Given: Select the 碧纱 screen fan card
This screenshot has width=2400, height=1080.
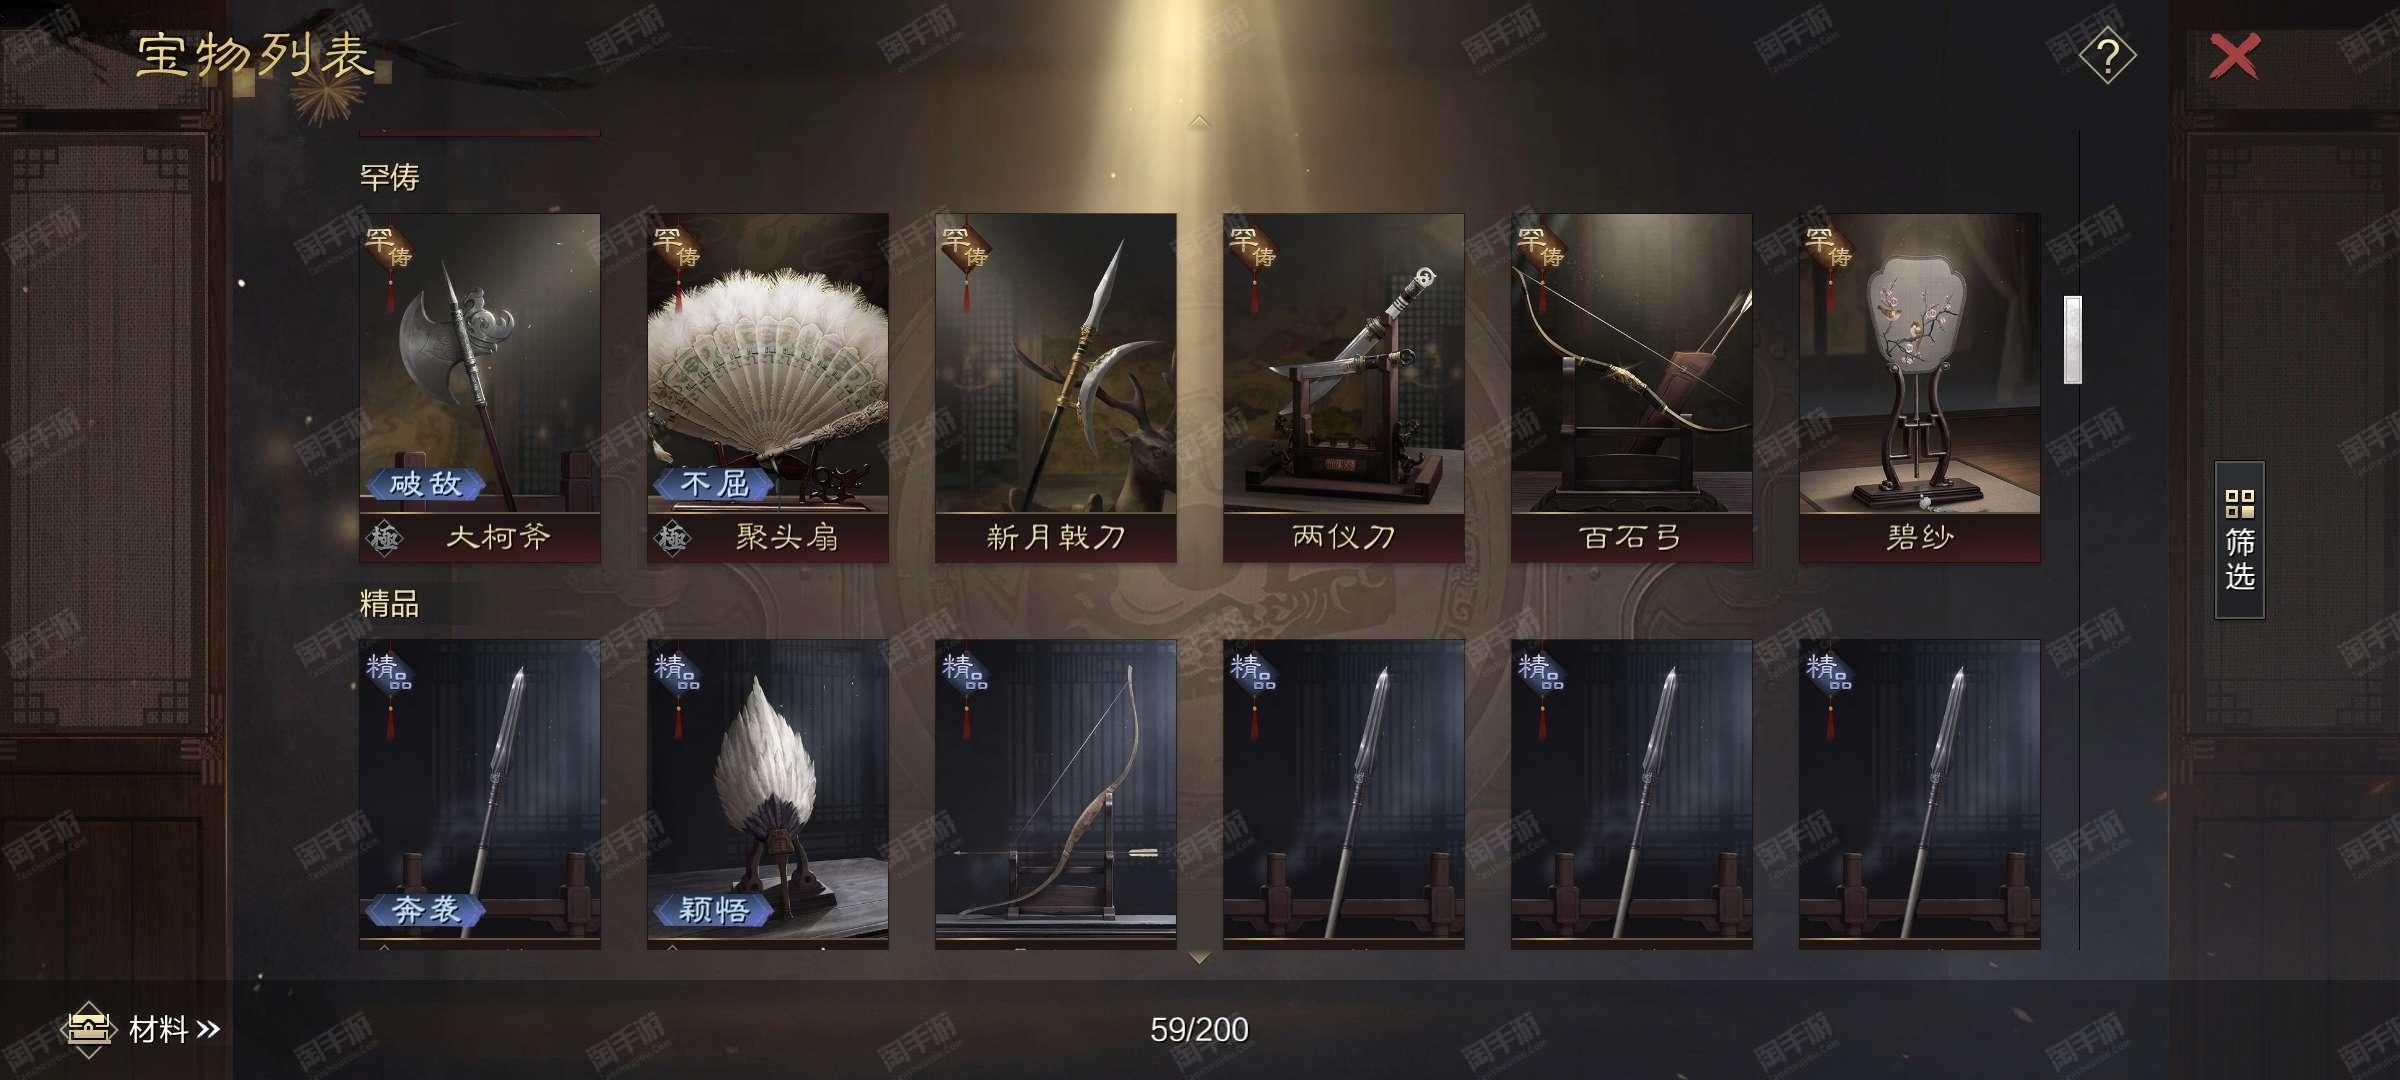Looking at the screenshot, I should tap(1920, 388).
